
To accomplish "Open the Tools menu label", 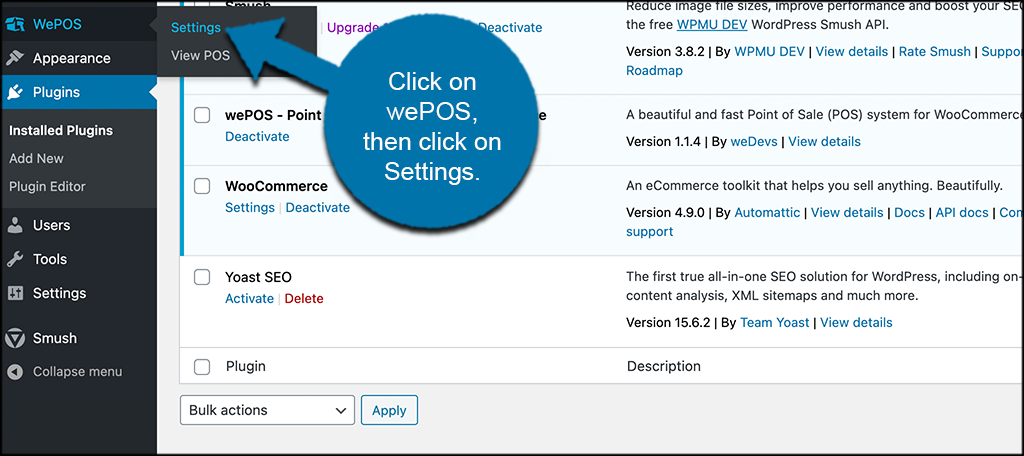I will click(50, 259).
